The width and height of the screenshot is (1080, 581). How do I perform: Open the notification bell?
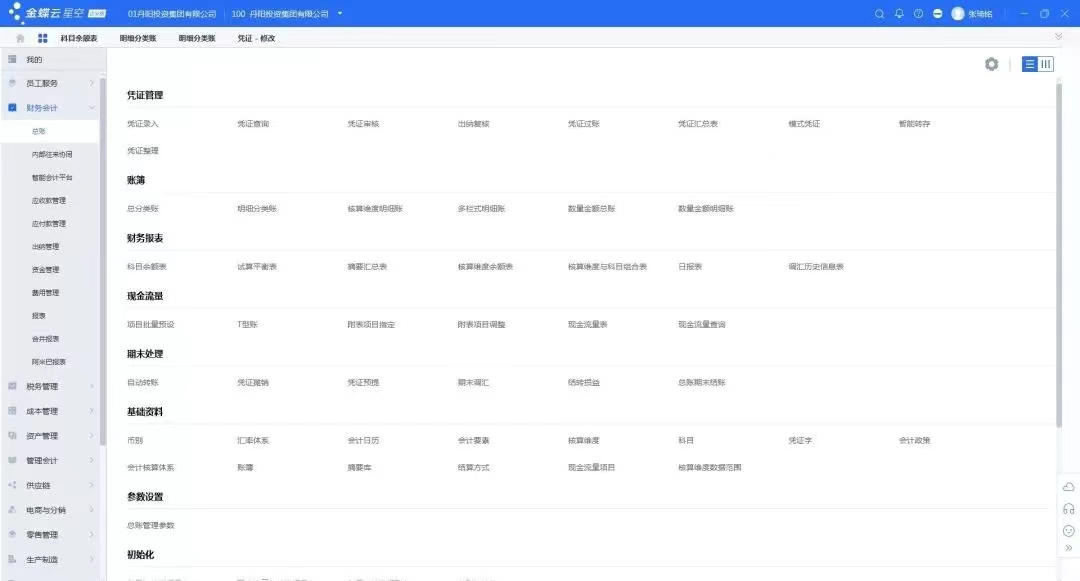point(899,14)
